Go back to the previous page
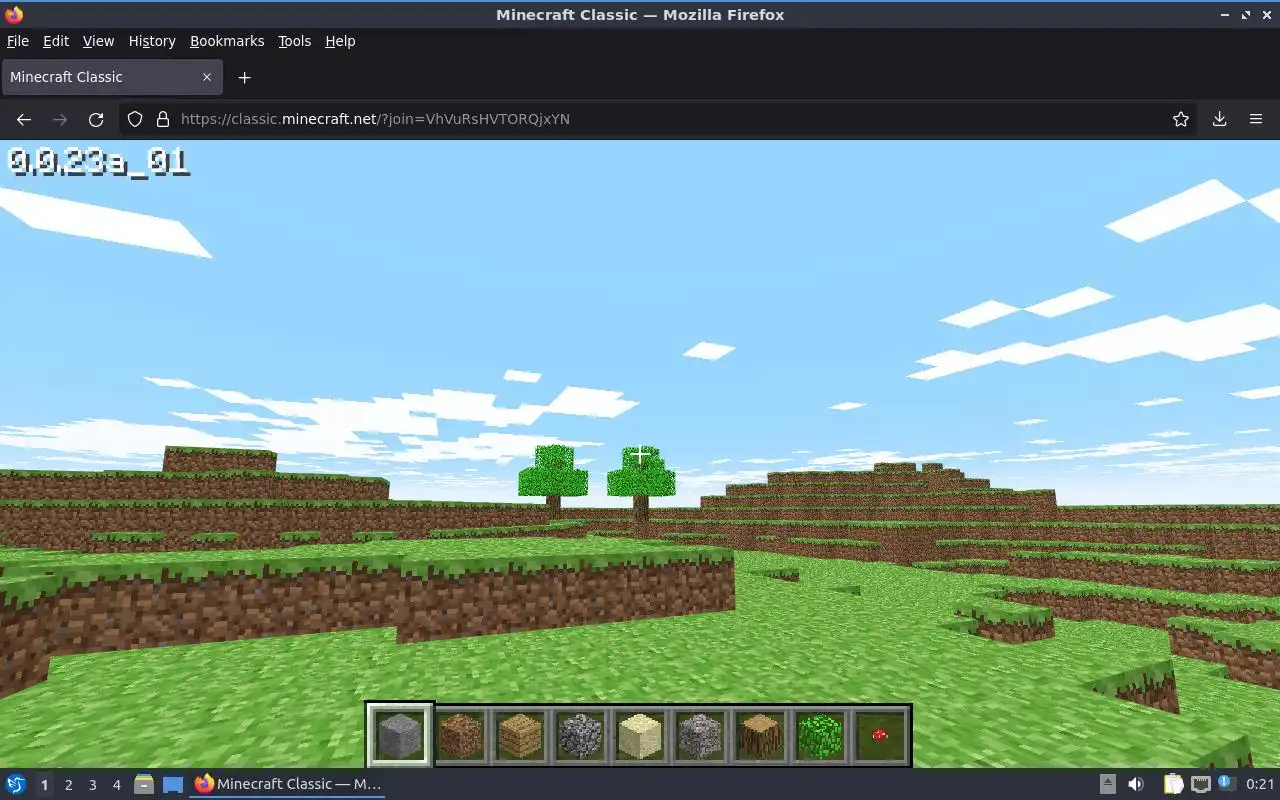 coord(24,119)
